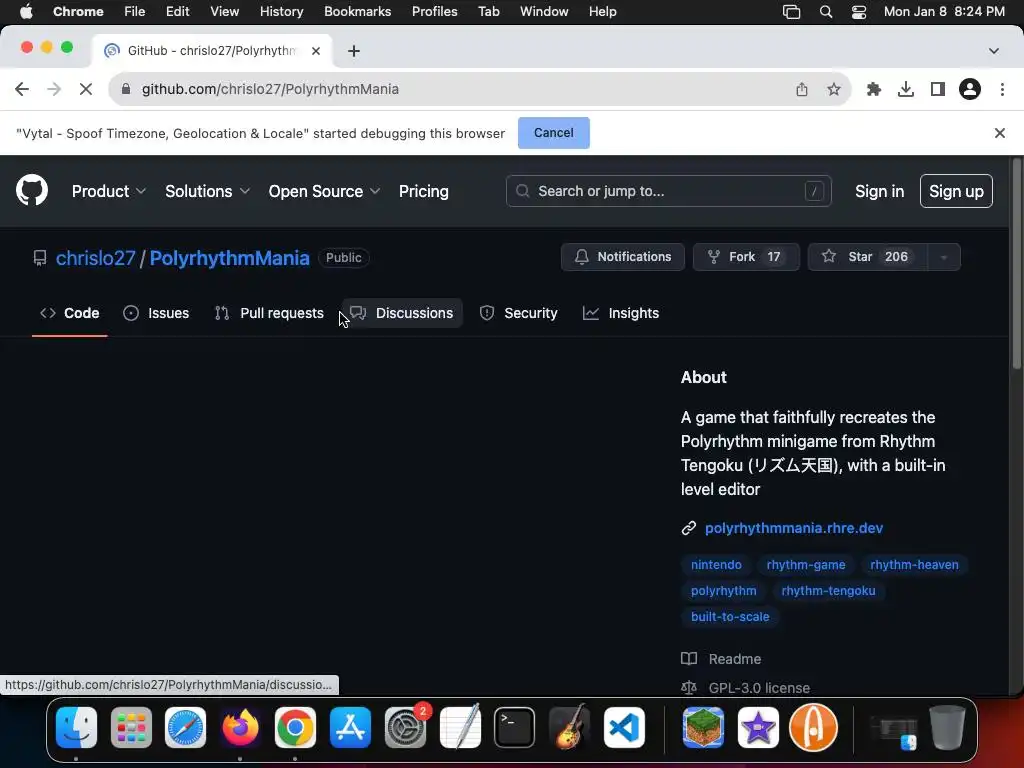Switch to the Issues tab
The width and height of the screenshot is (1024, 768).
[x=156, y=313]
